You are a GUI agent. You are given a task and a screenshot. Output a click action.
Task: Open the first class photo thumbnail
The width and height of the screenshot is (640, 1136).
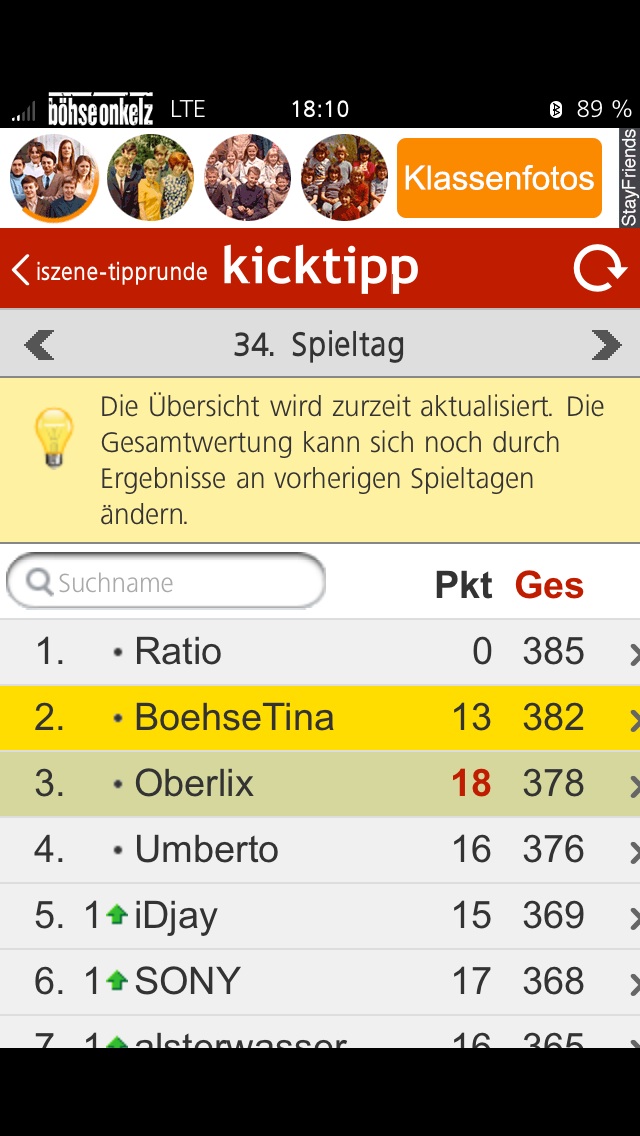click(54, 178)
